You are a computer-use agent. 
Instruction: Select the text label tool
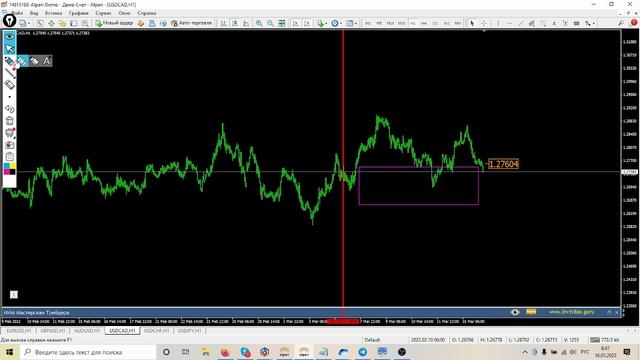click(x=565, y=23)
